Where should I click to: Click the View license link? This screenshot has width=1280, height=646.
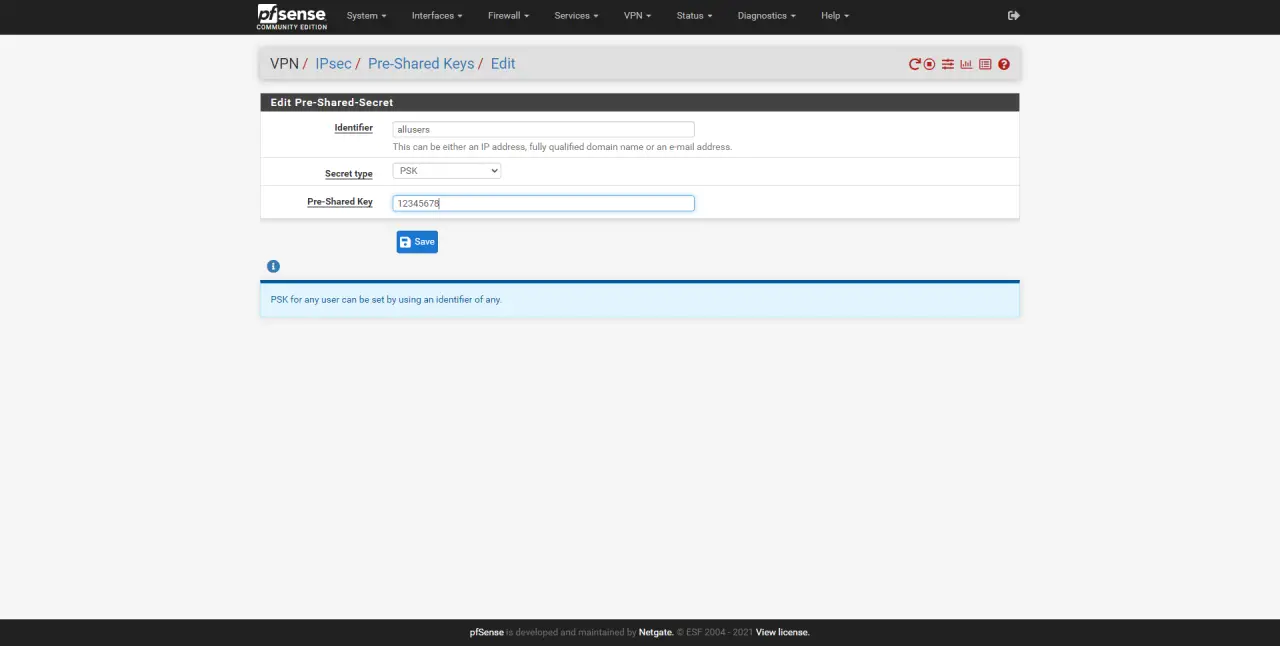(782, 632)
